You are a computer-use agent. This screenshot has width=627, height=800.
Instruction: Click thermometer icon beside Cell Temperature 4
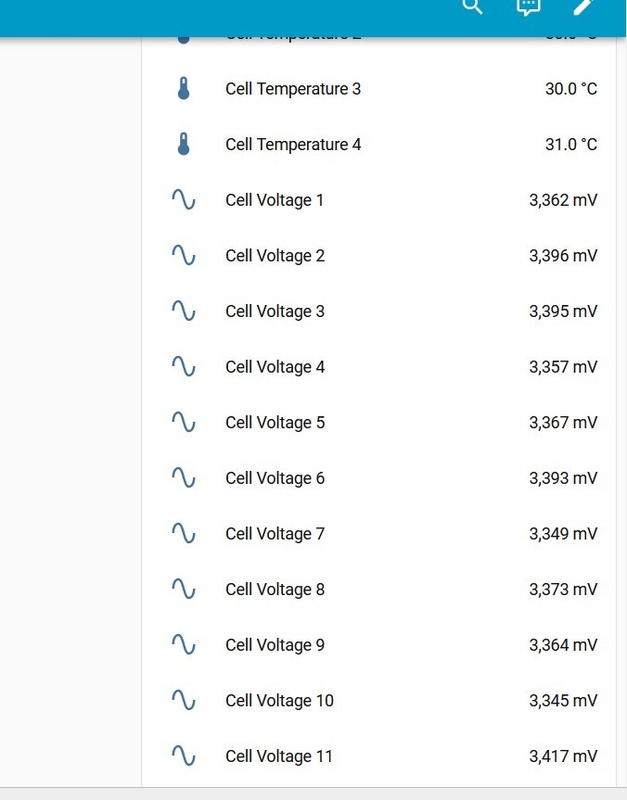coord(183,145)
